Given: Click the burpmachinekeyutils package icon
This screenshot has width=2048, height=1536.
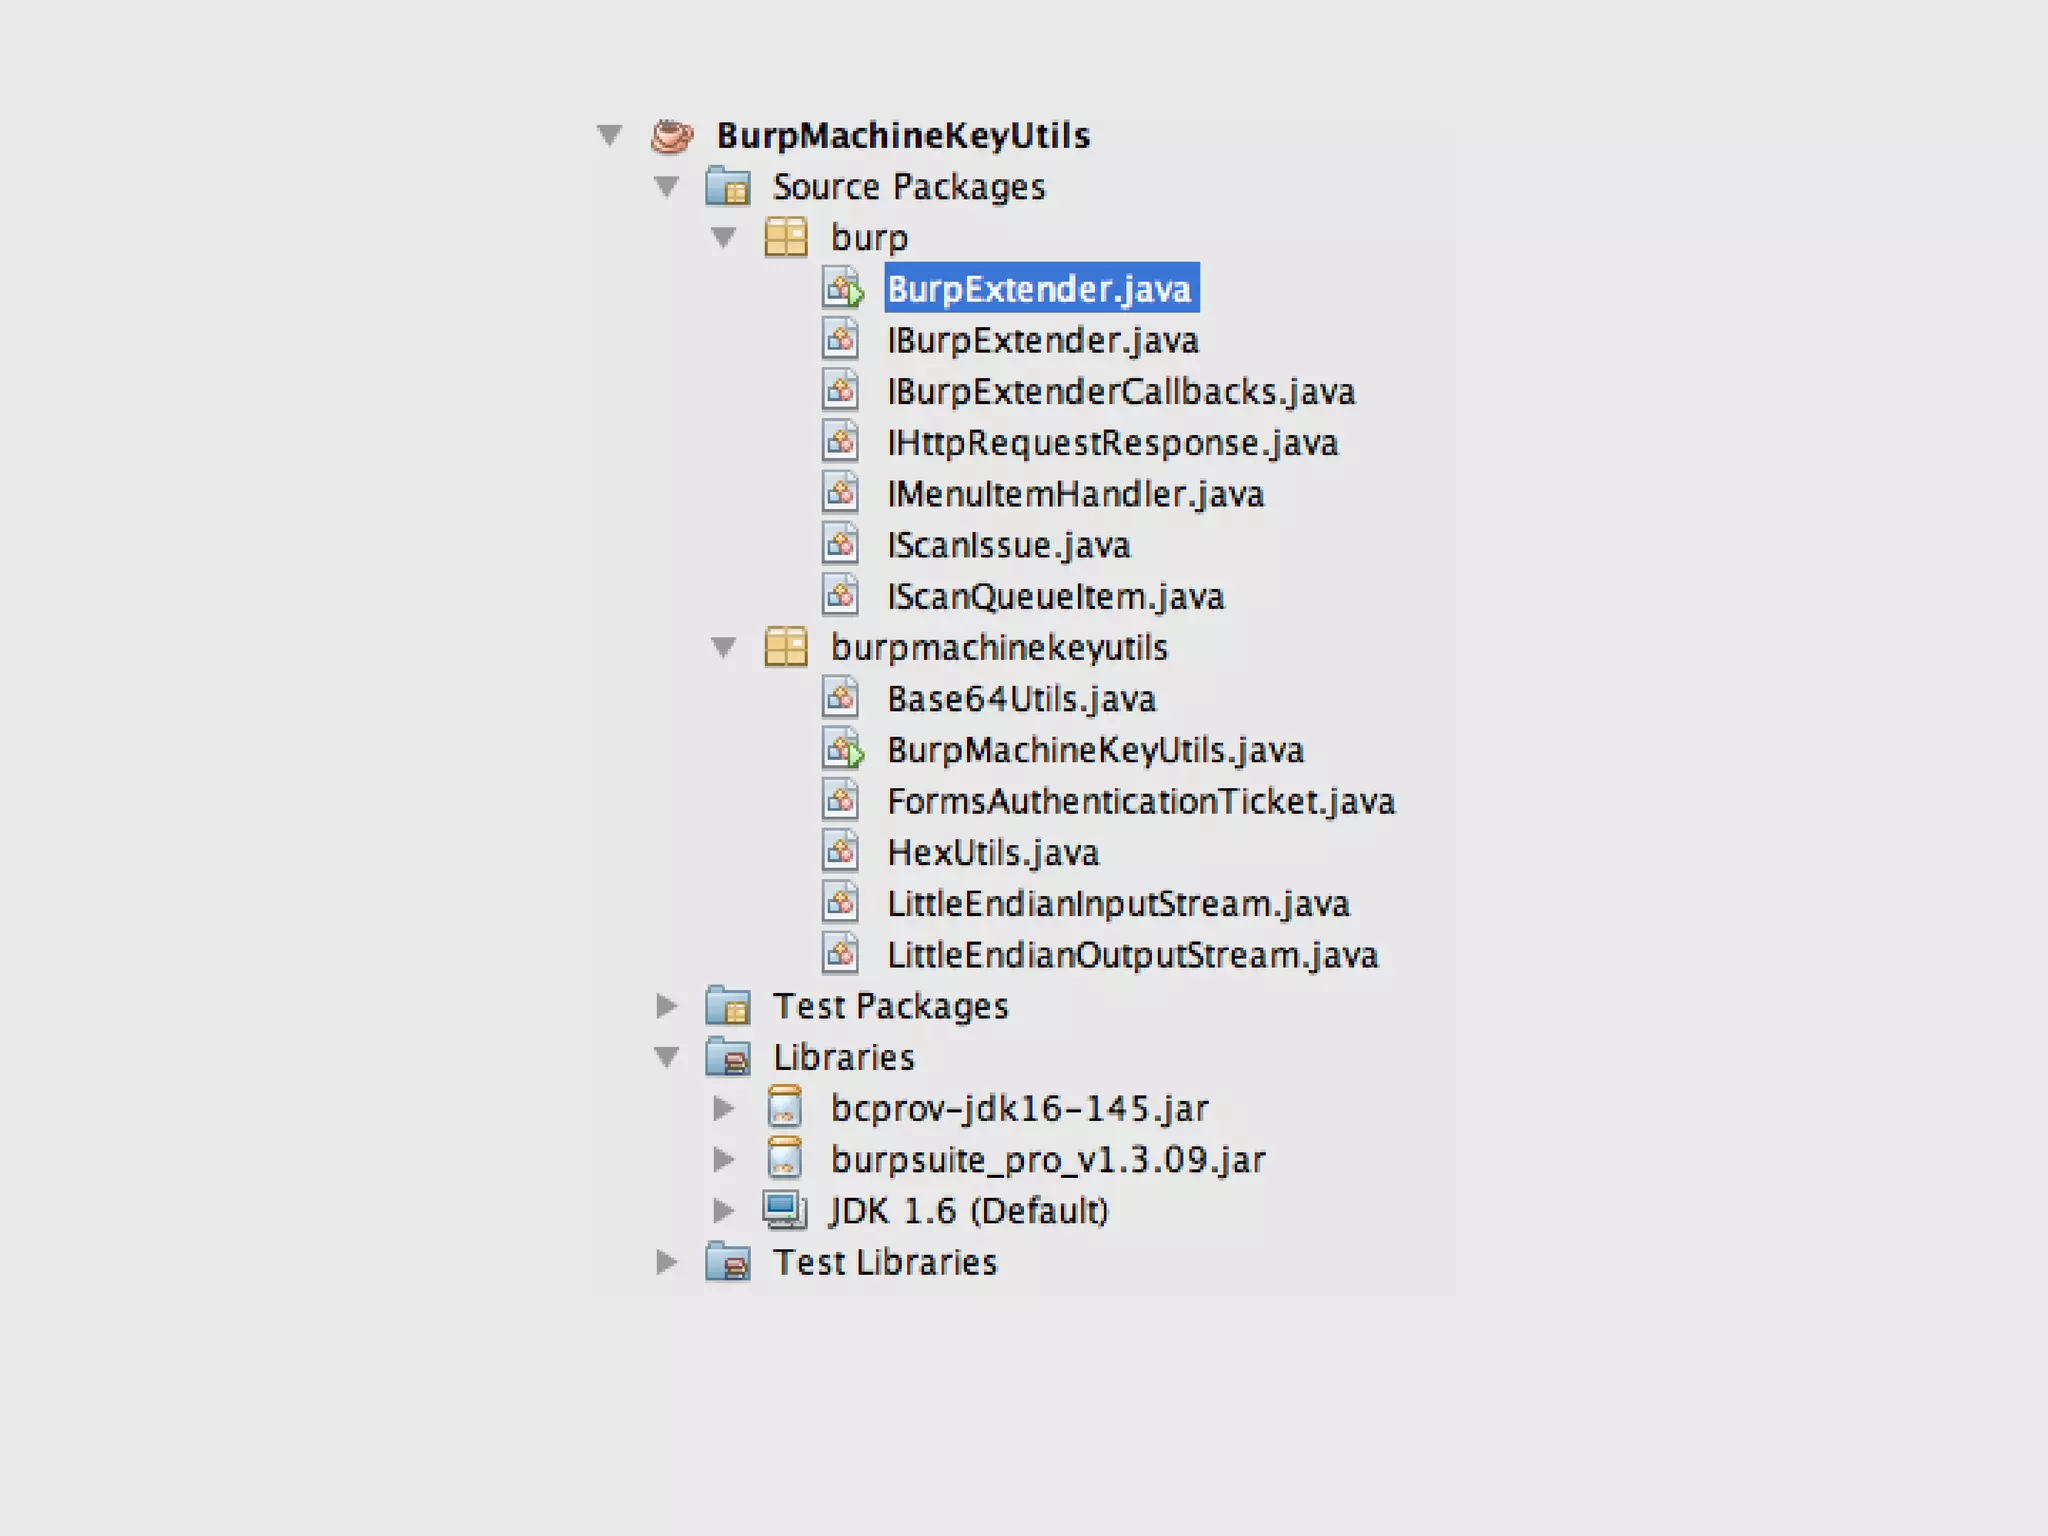Looking at the screenshot, I should (786, 647).
